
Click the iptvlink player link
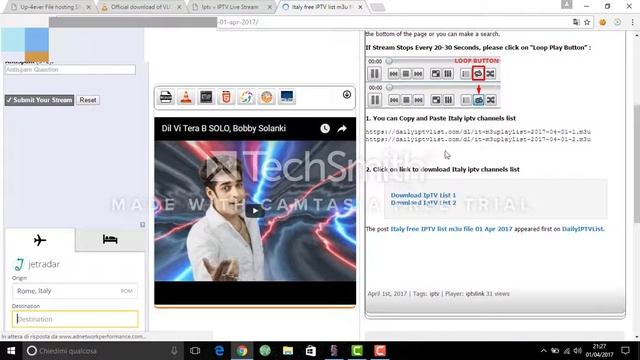click(475, 294)
